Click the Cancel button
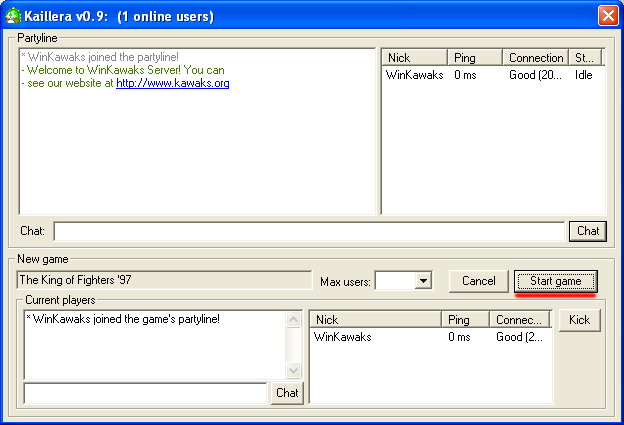Image resolution: width=624 pixels, height=425 pixels. click(478, 281)
